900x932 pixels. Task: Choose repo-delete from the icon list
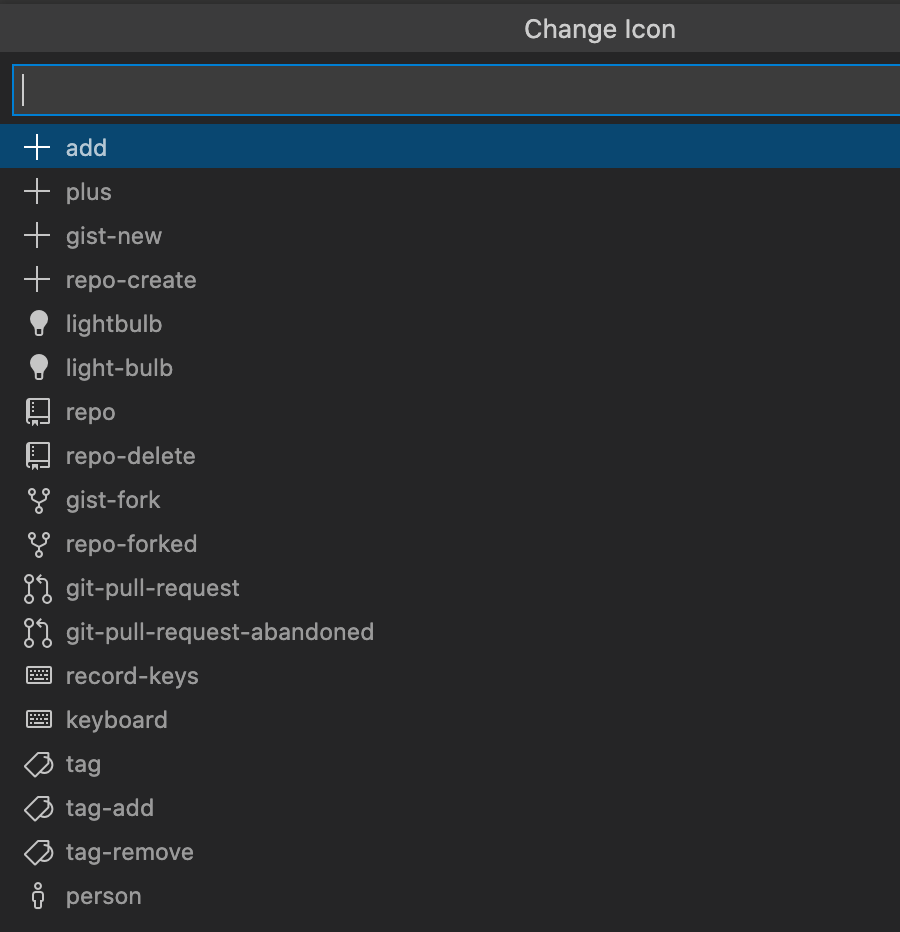[130, 455]
